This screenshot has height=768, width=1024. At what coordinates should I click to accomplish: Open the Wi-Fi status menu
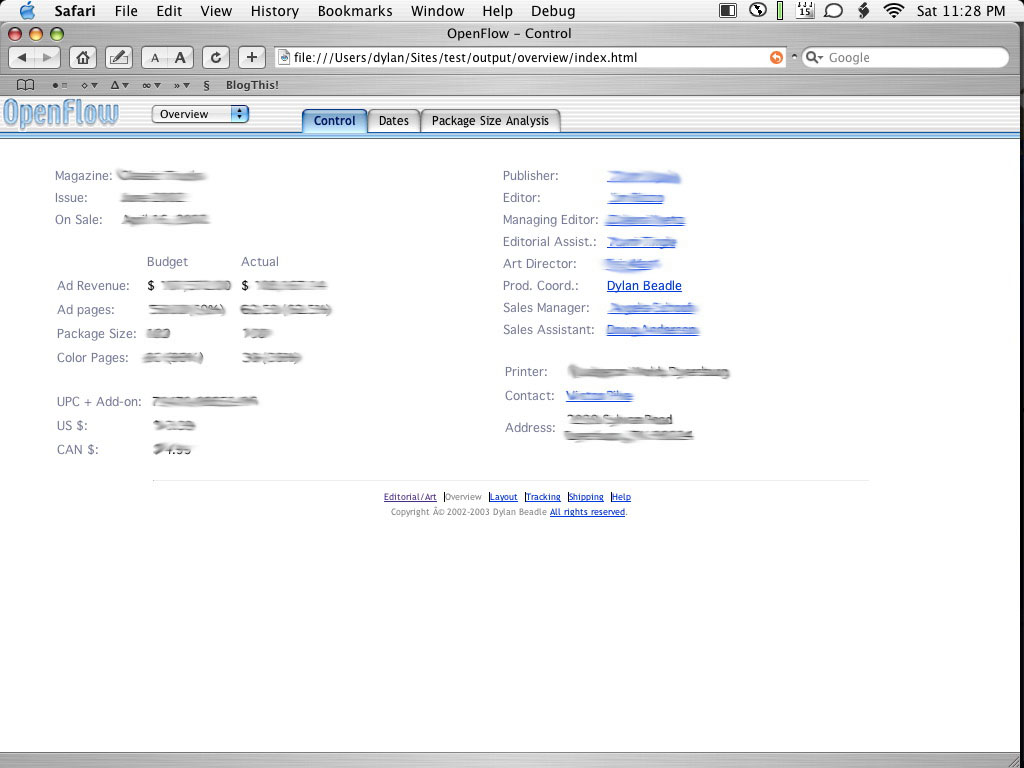893,11
